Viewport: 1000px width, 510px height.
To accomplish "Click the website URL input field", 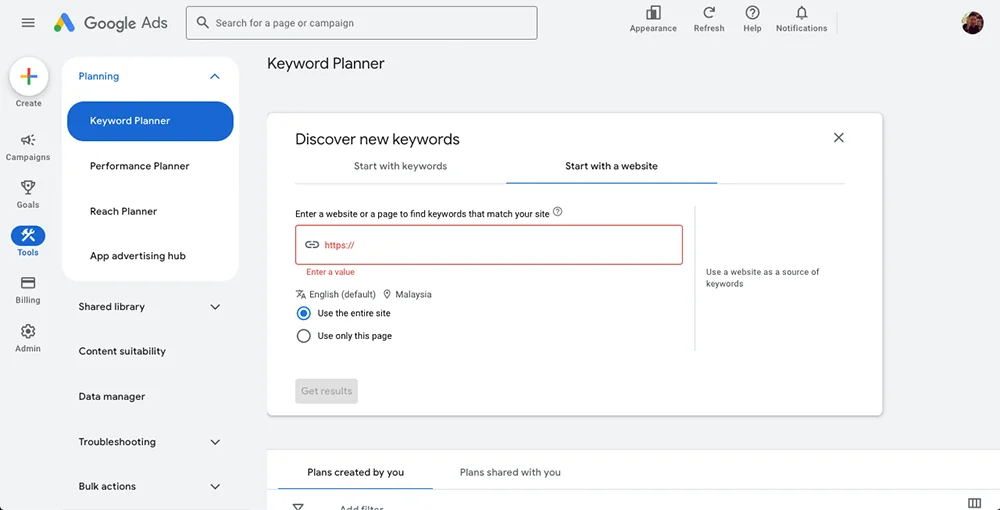I will click(500, 245).
